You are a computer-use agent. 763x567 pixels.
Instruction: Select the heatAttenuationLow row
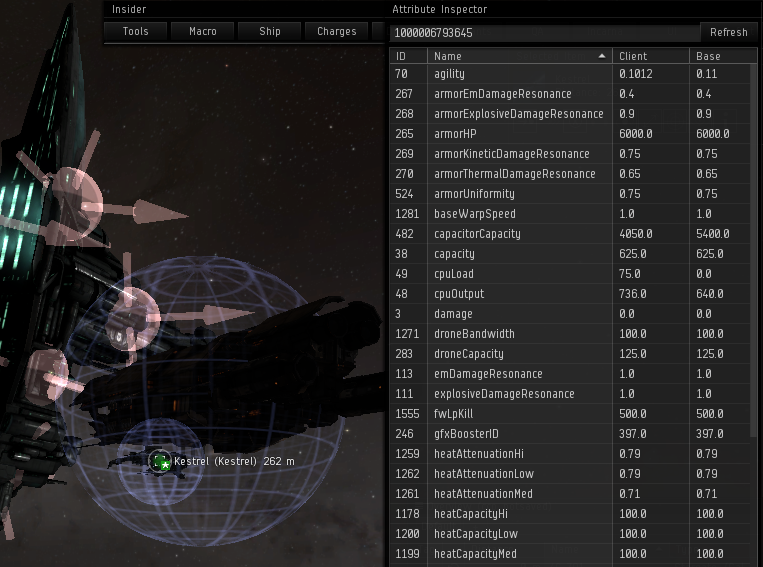[x=570, y=474]
